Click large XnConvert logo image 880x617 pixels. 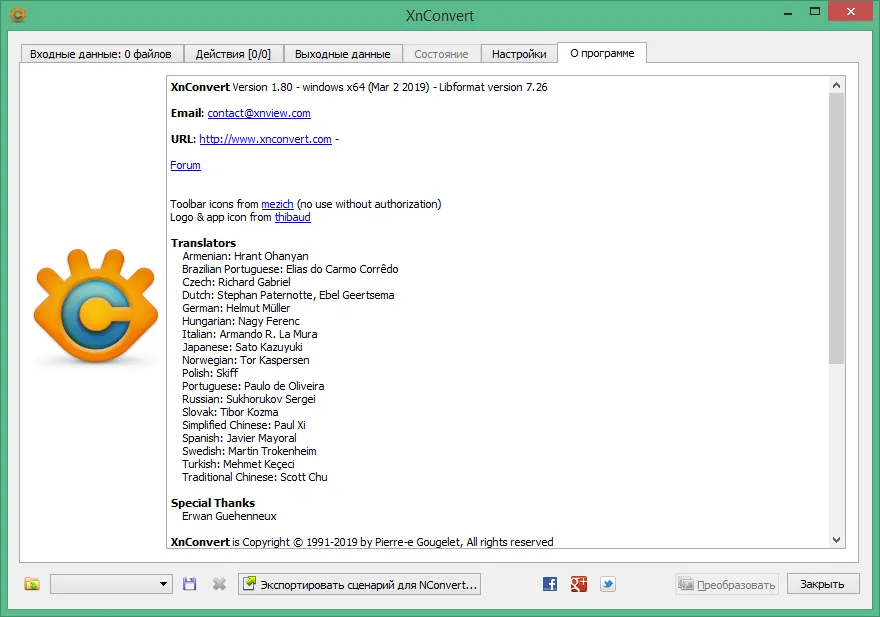click(95, 307)
